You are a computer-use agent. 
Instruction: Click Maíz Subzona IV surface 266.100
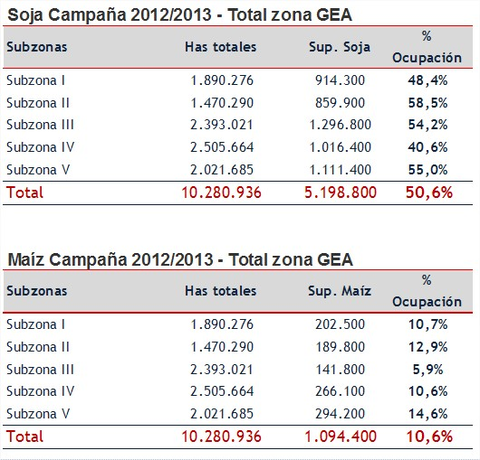pyautogui.click(x=340, y=391)
